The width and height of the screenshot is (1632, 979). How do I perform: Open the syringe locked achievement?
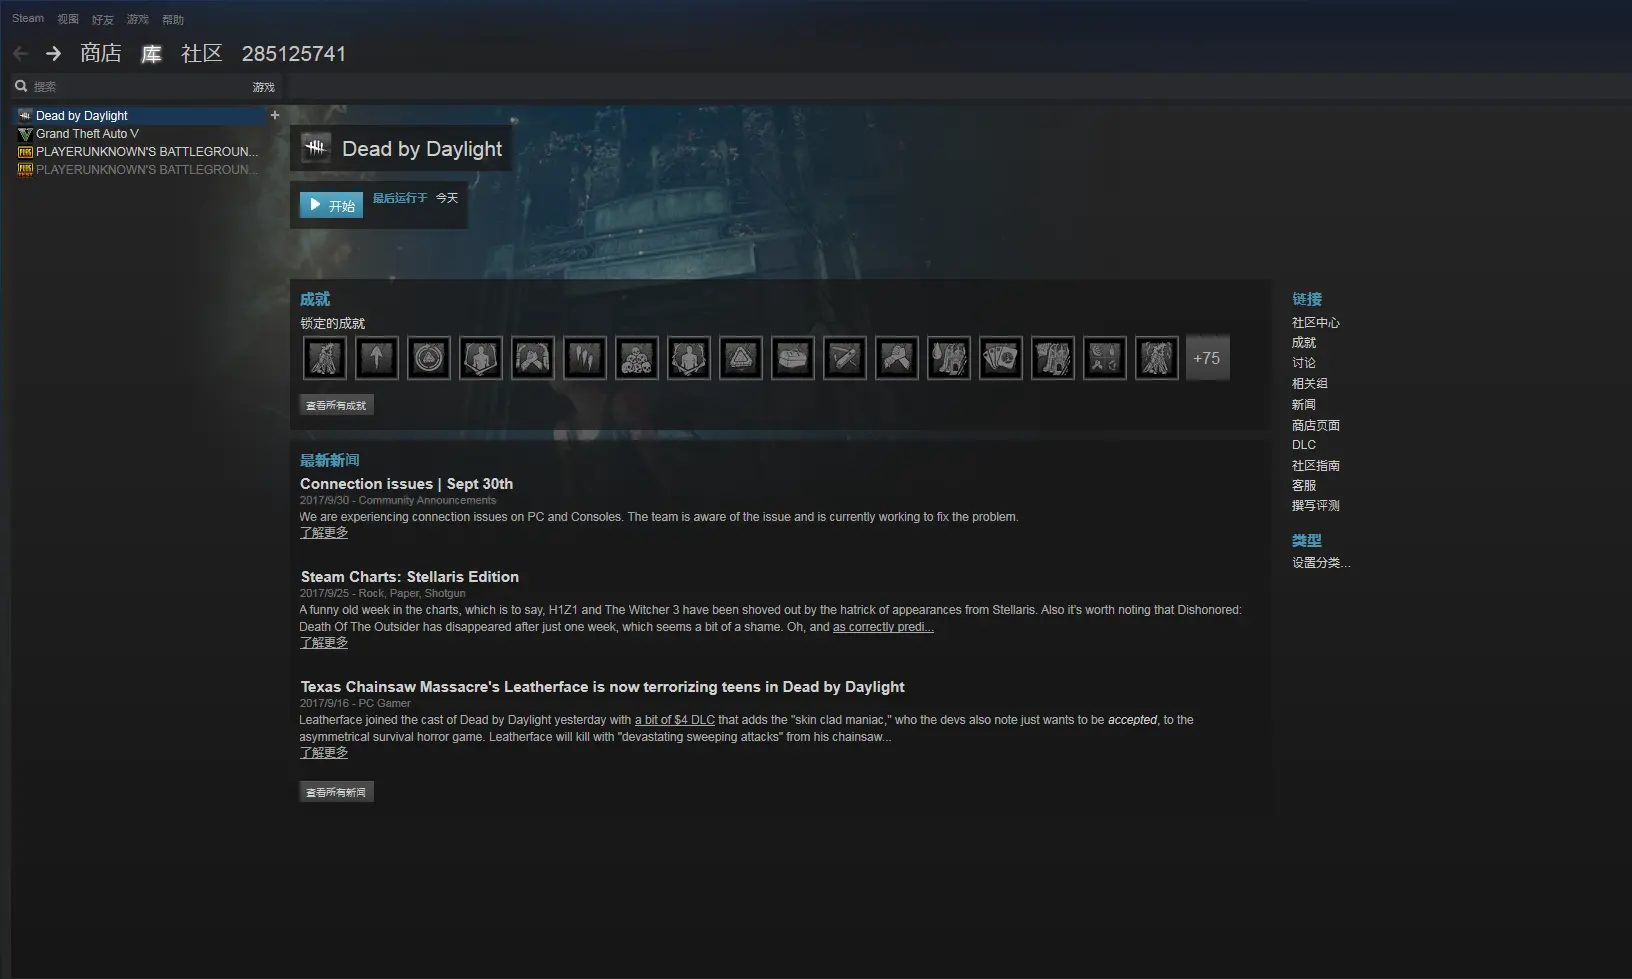click(x=845, y=358)
